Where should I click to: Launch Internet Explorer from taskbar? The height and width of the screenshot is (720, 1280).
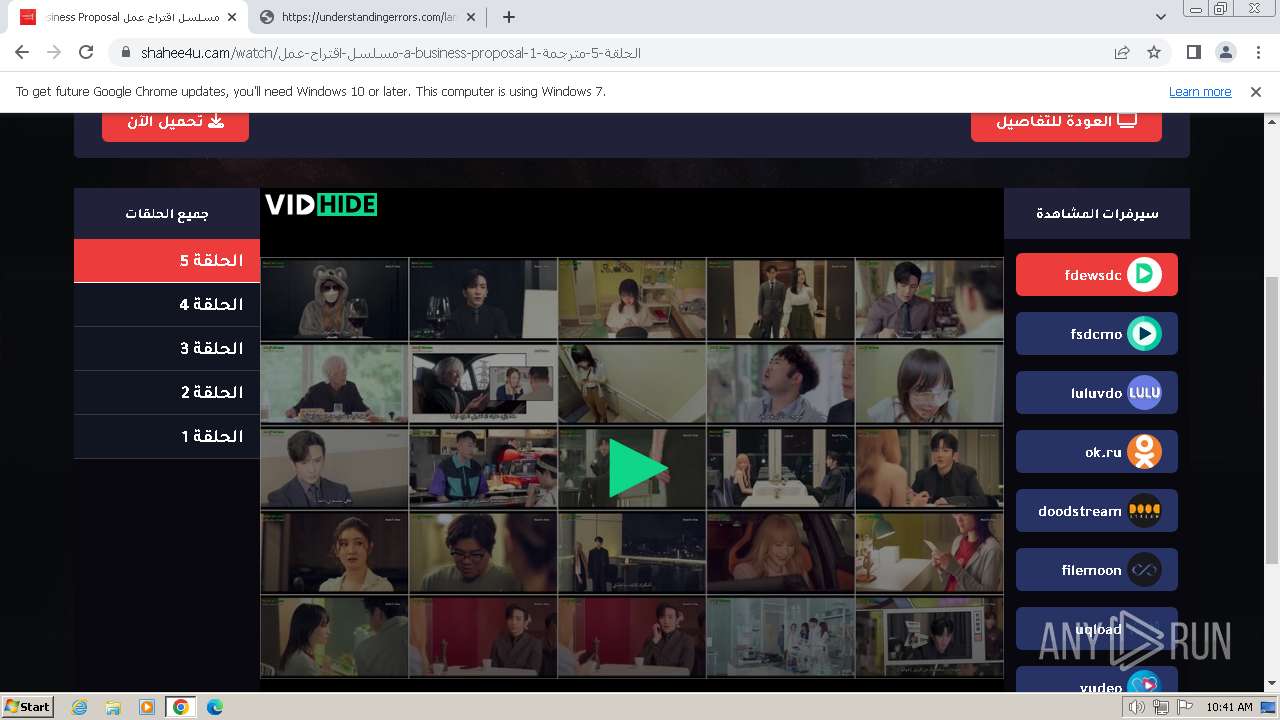point(80,707)
